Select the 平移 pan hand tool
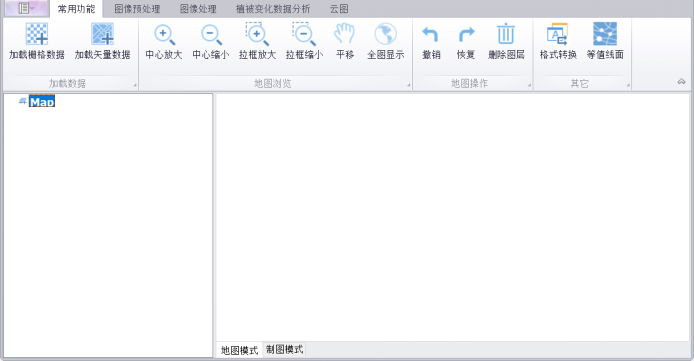This screenshot has height=361, width=694. coord(345,34)
